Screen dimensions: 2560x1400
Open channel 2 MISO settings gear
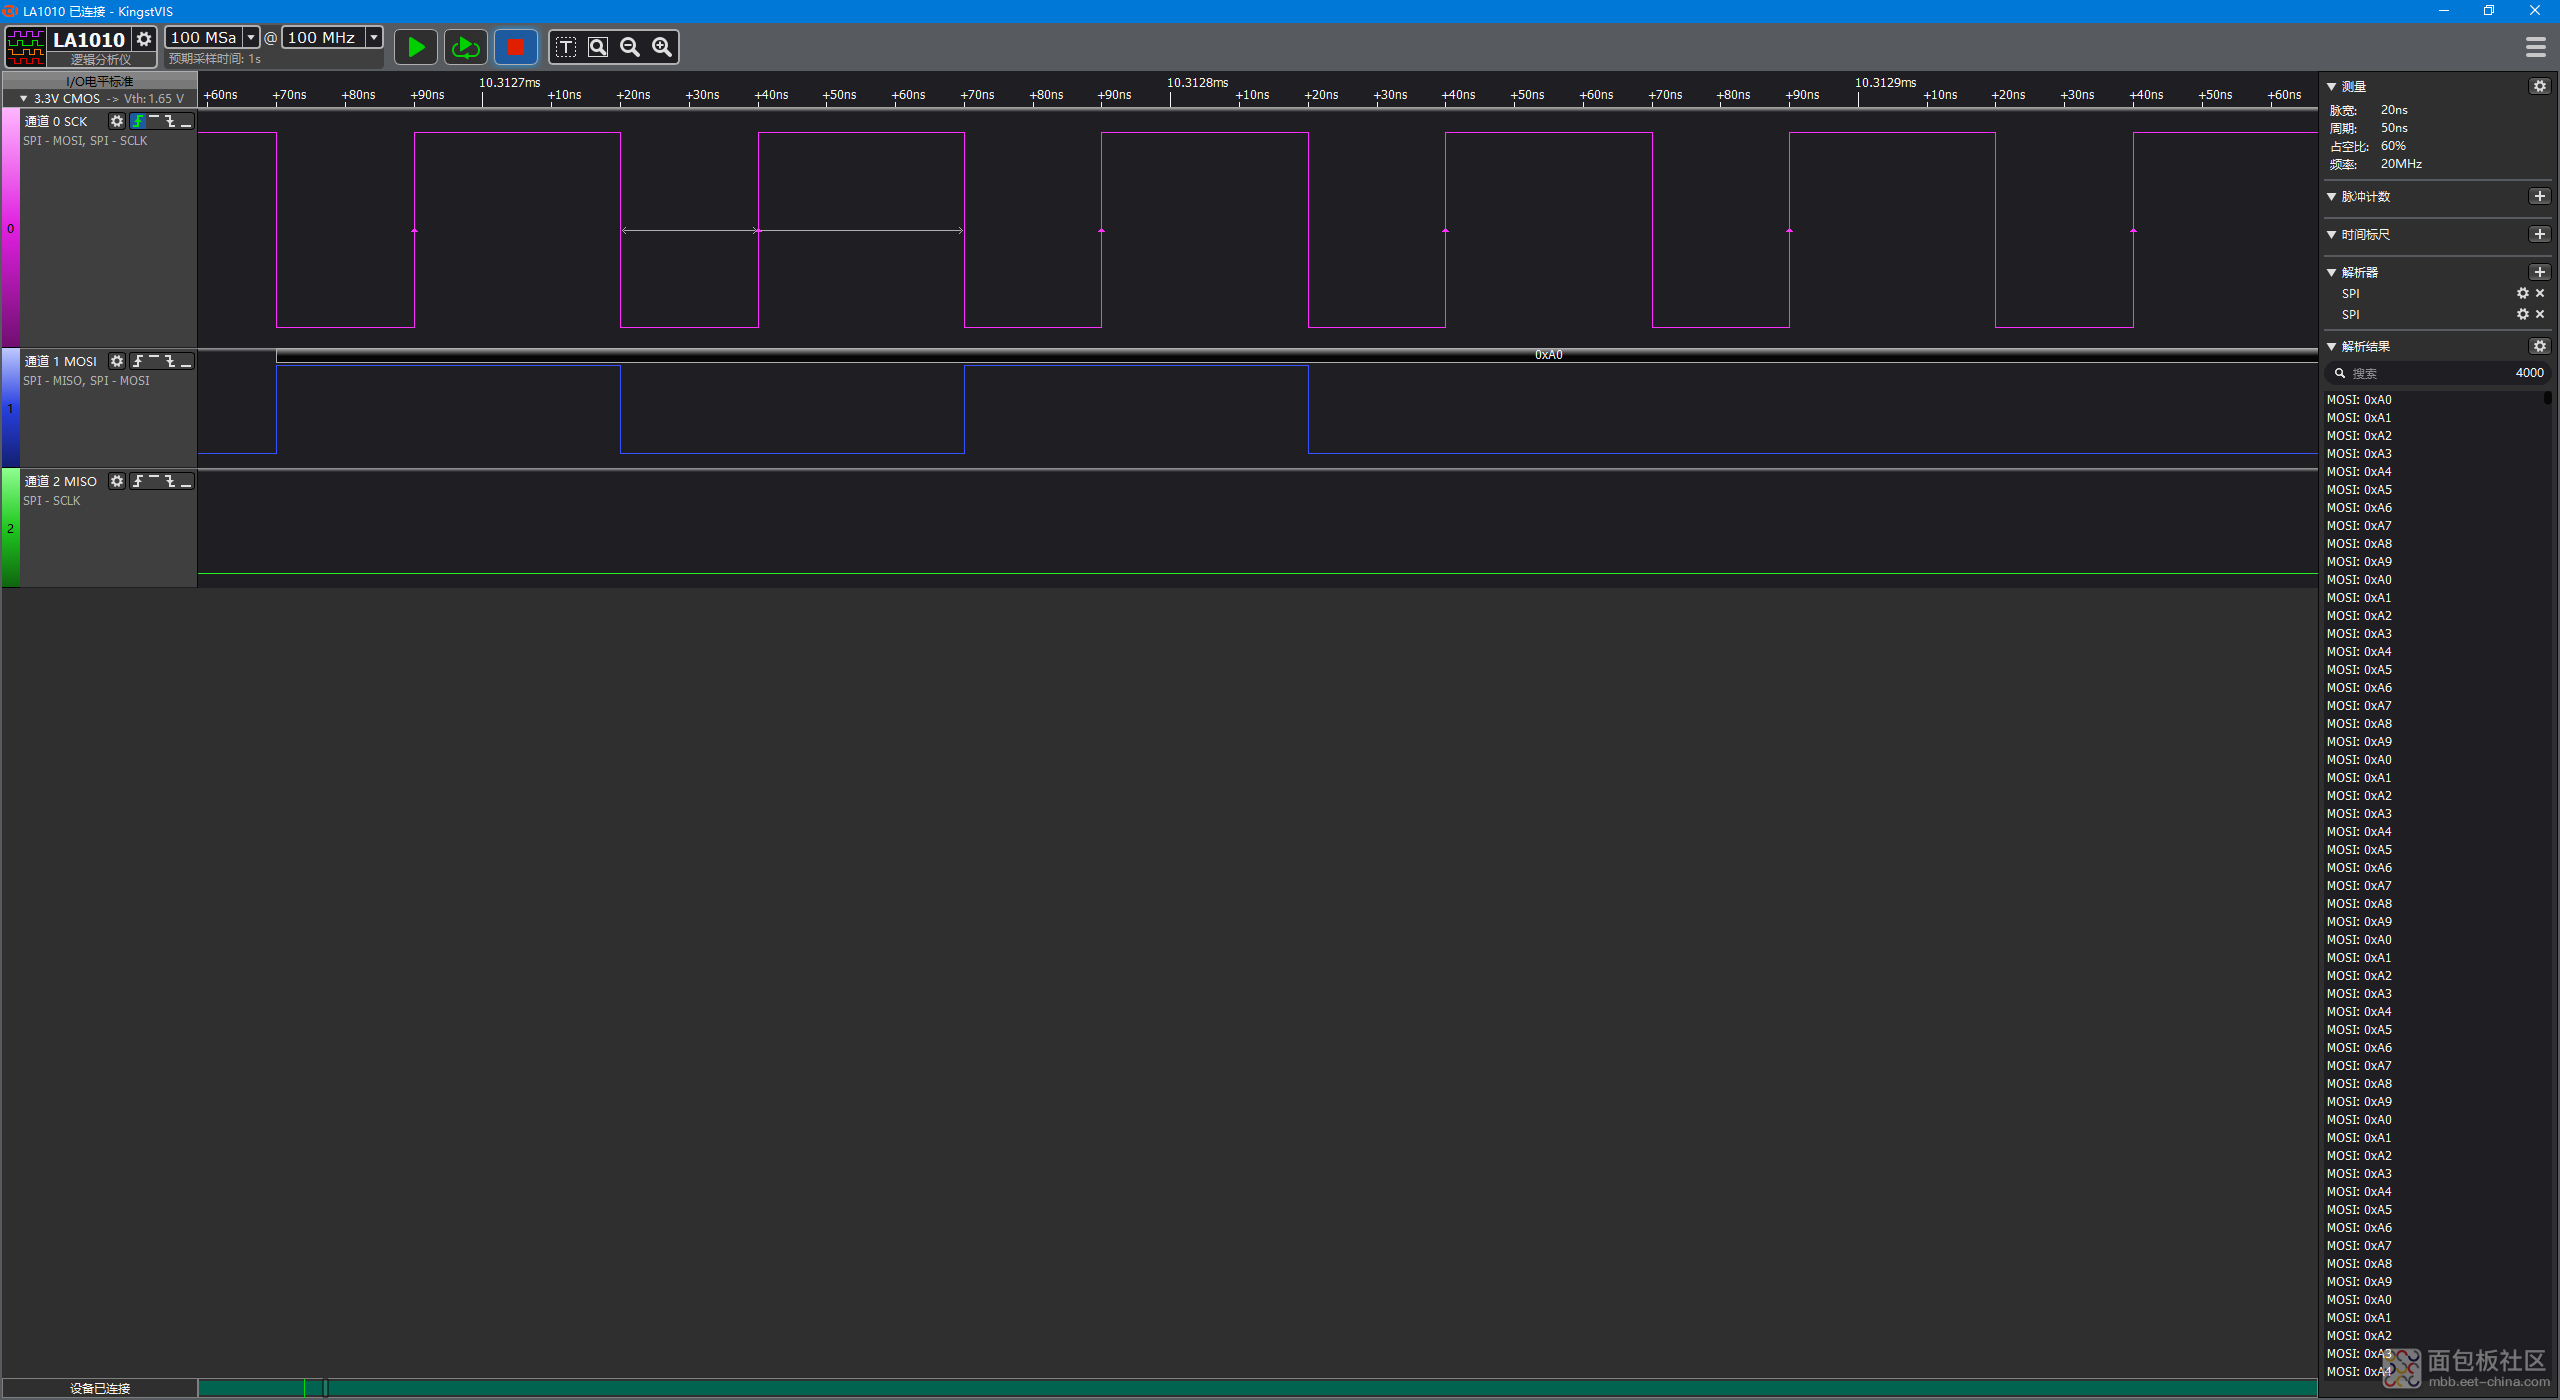click(x=117, y=481)
